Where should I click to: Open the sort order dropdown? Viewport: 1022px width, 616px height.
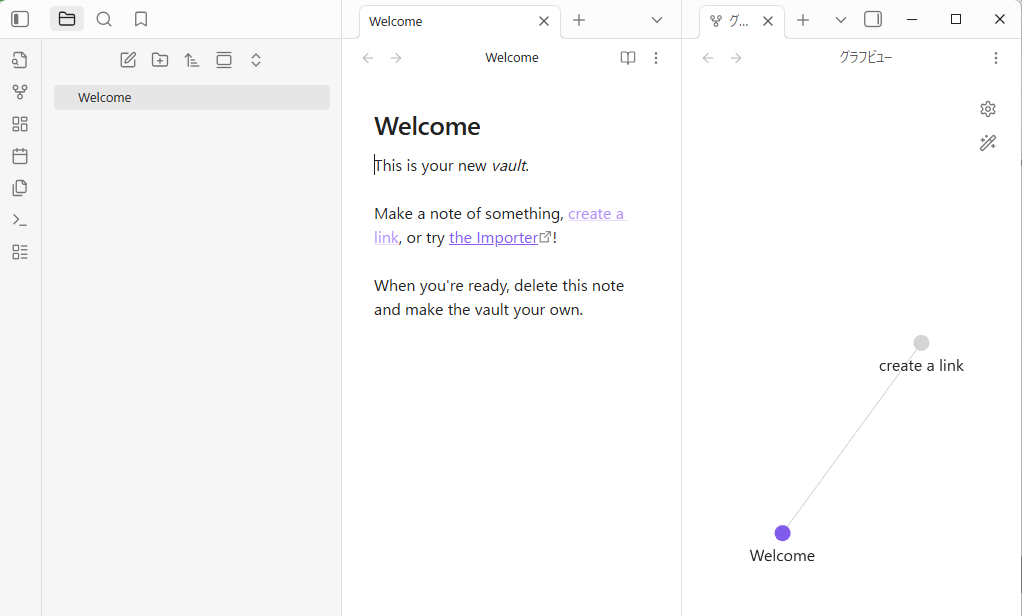pos(192,60)
